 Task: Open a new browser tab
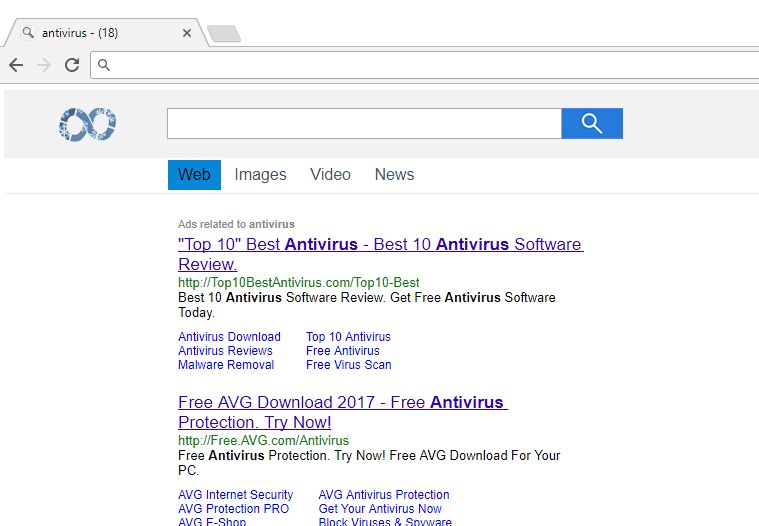(x=224, y=34)
